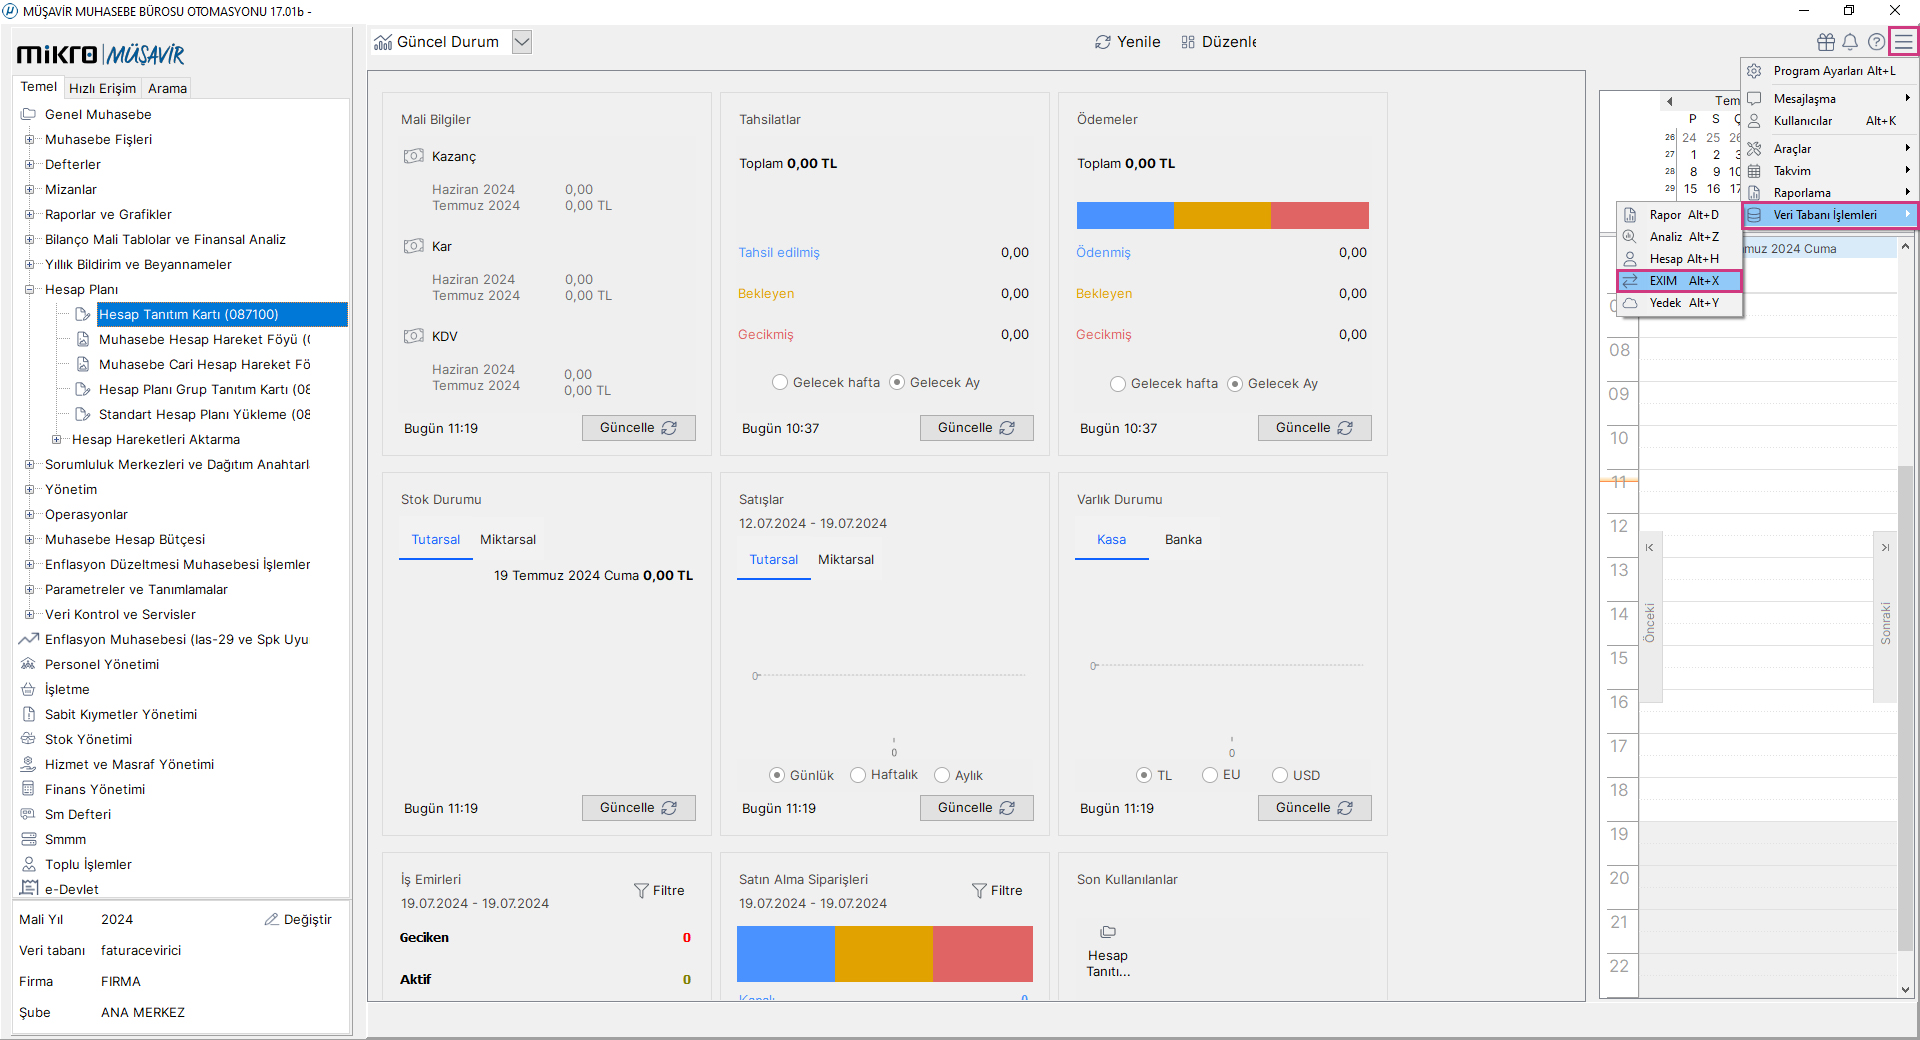Select Gelecek Ay in Ödemeler
Image resolution: width=1920 pixels, height=1040 pixels.
coord(1235,383)
